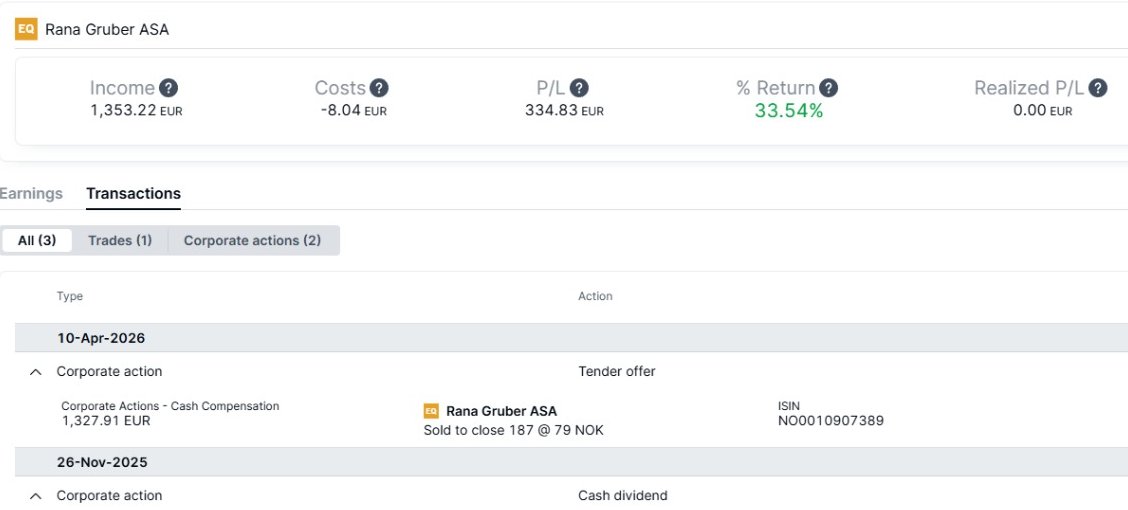Open the Rana Gruber ASA instrument link
This screenshot has width=1128, height=510.
(x=501, y=411)
